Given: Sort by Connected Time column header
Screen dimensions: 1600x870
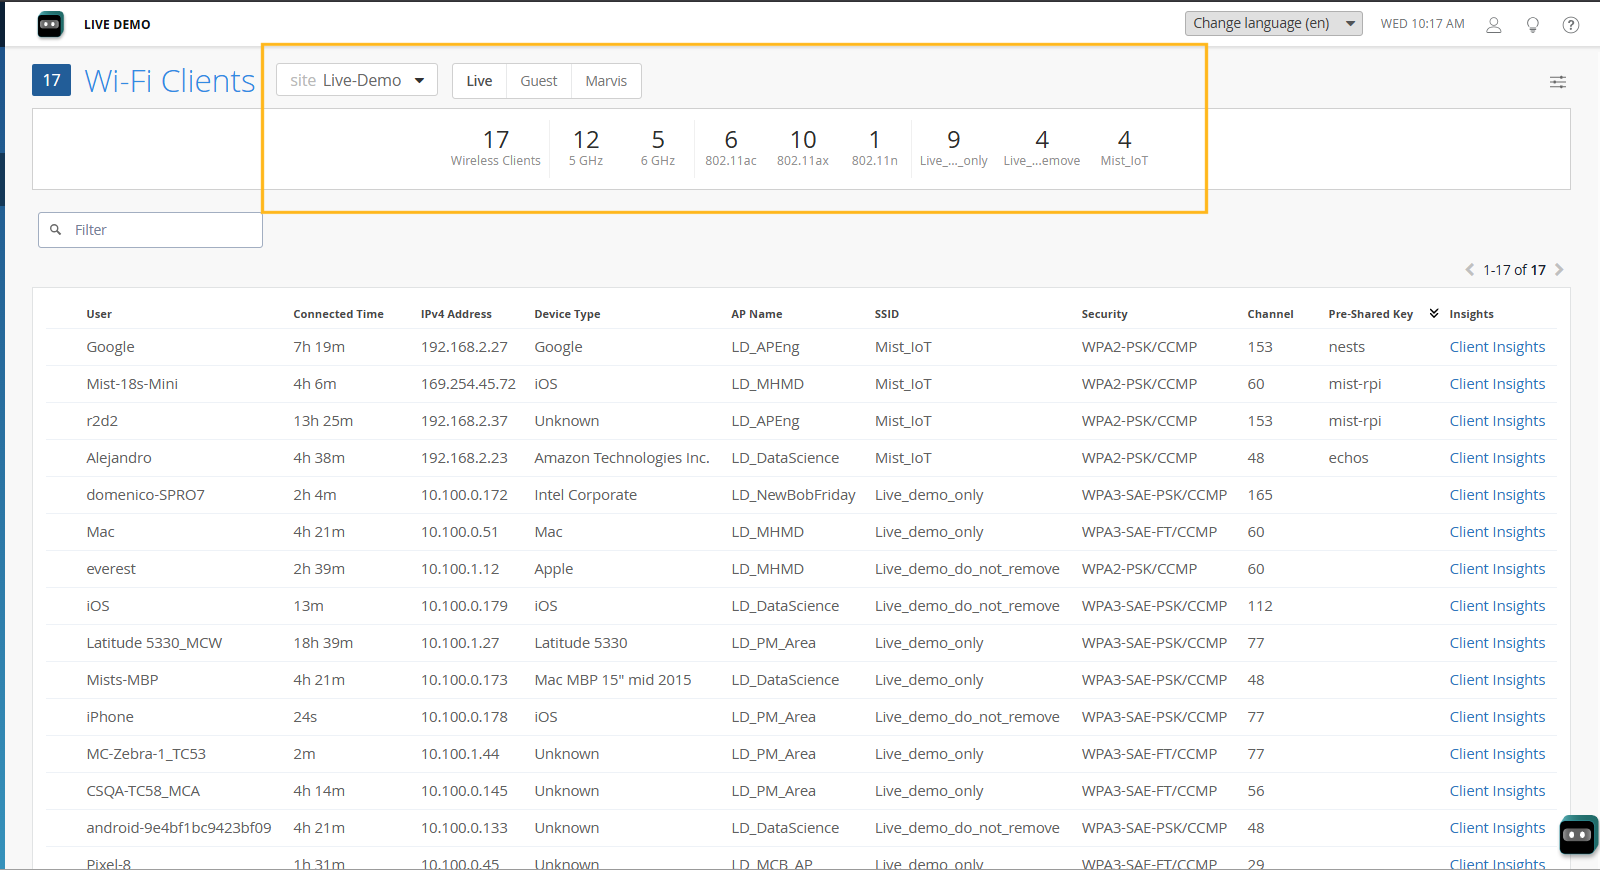Looking at the screenshot, I should 338,314.
